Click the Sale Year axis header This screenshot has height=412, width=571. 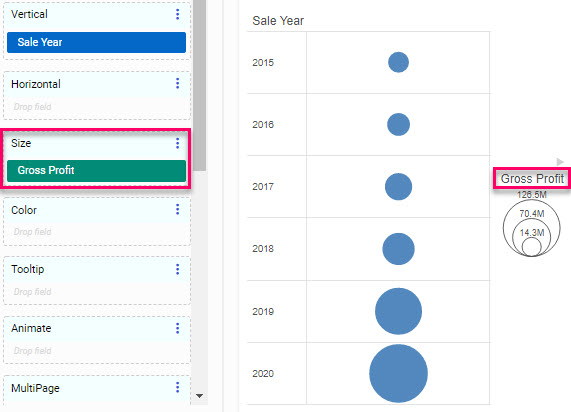click(278, 21)
